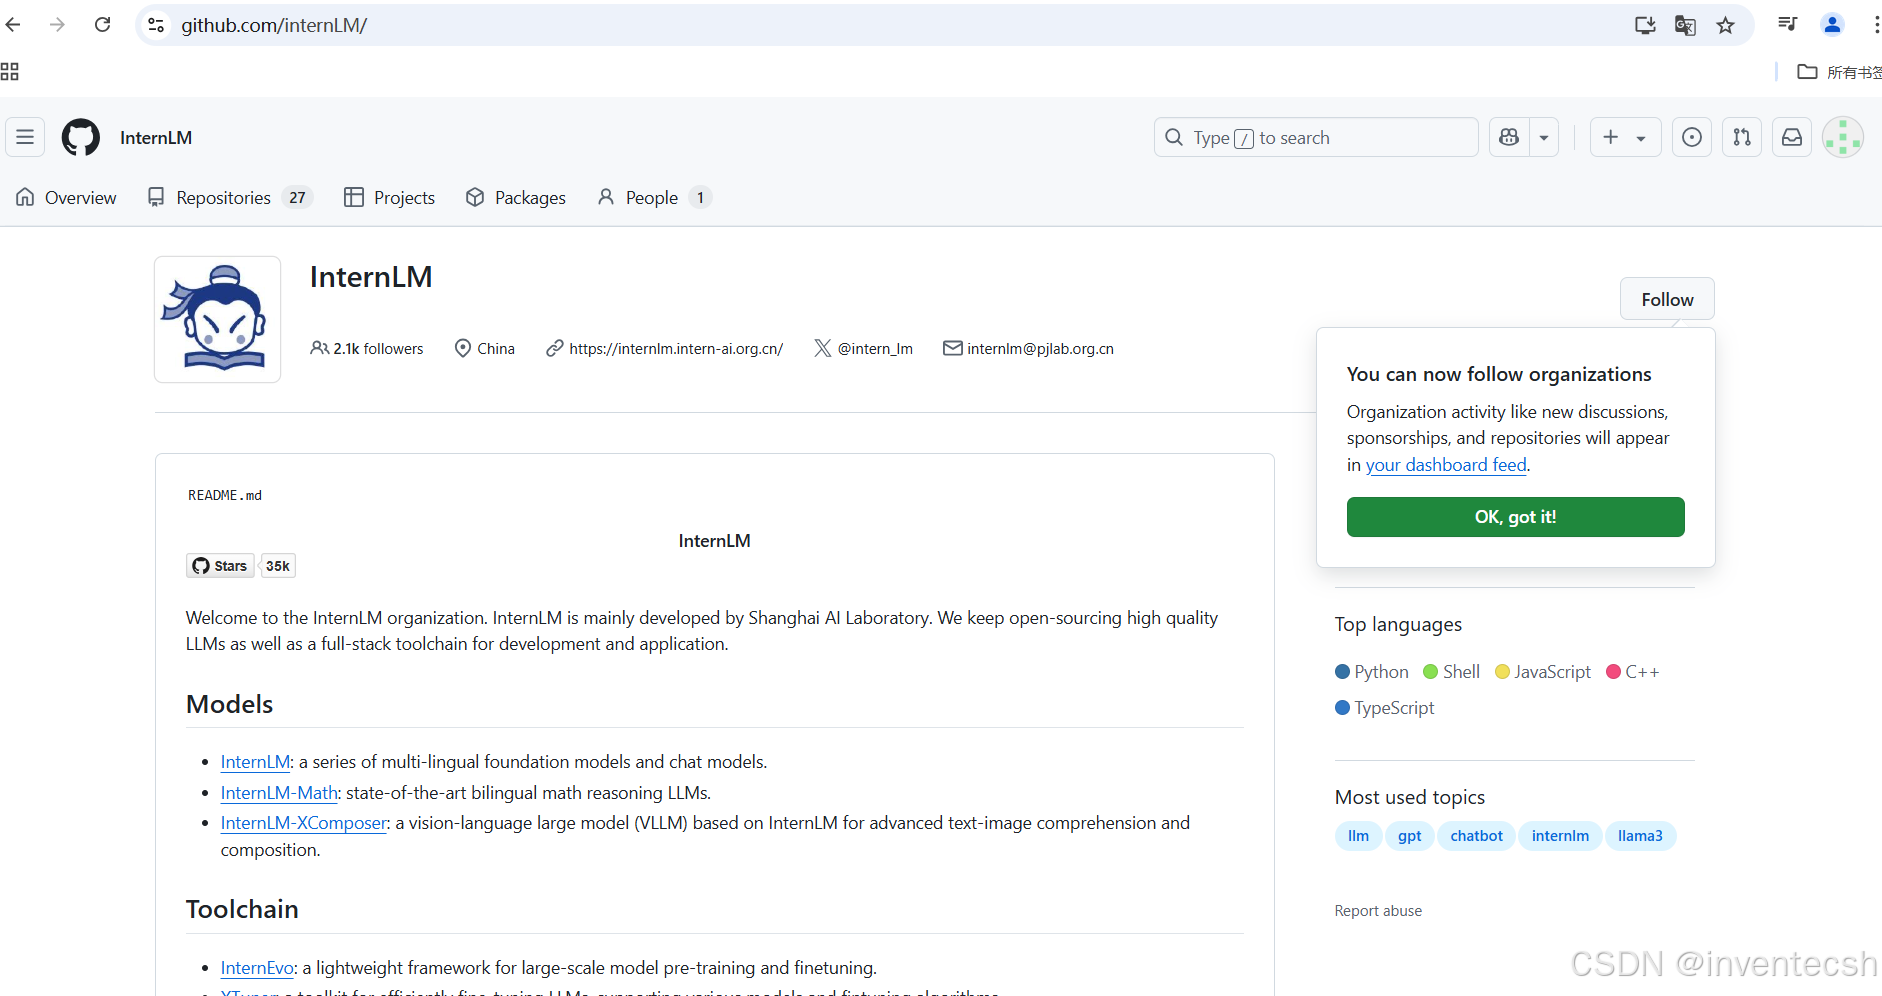1882x996 pixels.
Task: Open the @intern_lm X profile link
Action: [875, 348]
